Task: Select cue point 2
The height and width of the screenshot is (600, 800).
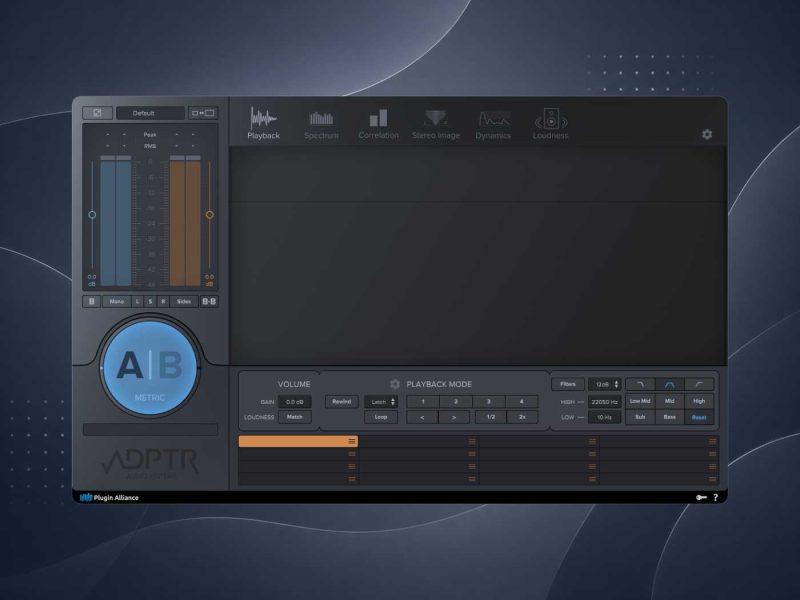Action: [456, 402]
